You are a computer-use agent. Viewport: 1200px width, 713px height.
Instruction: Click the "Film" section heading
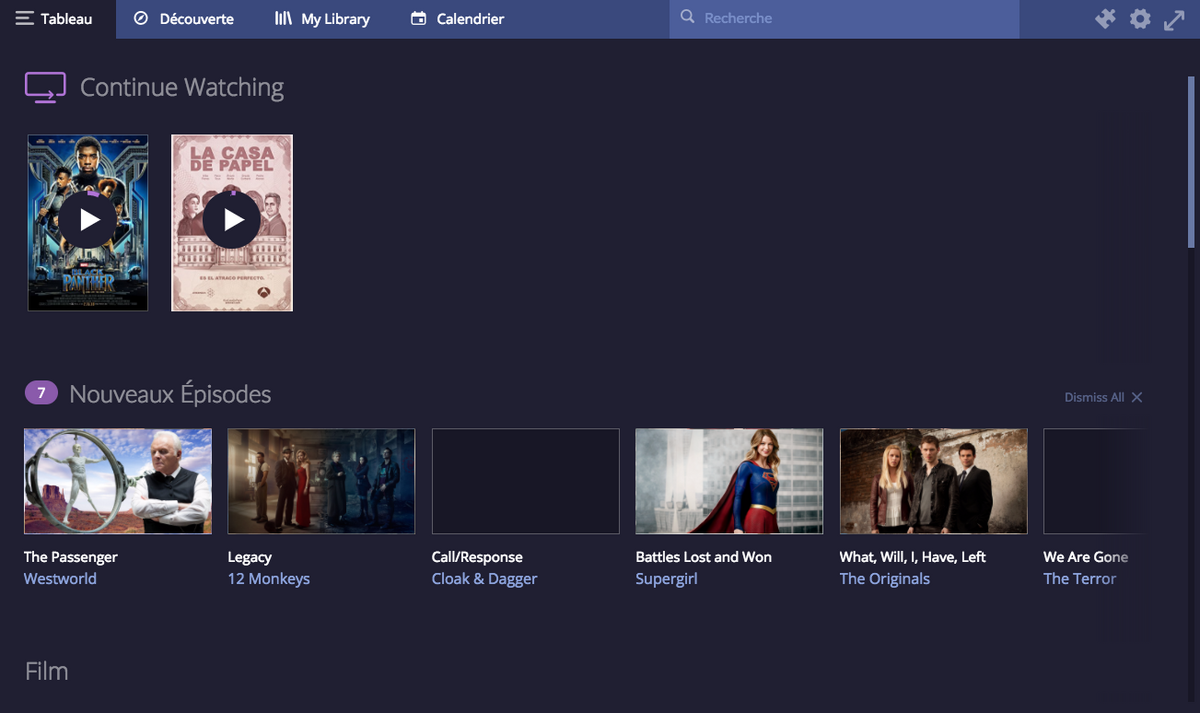tap(47, 671)
